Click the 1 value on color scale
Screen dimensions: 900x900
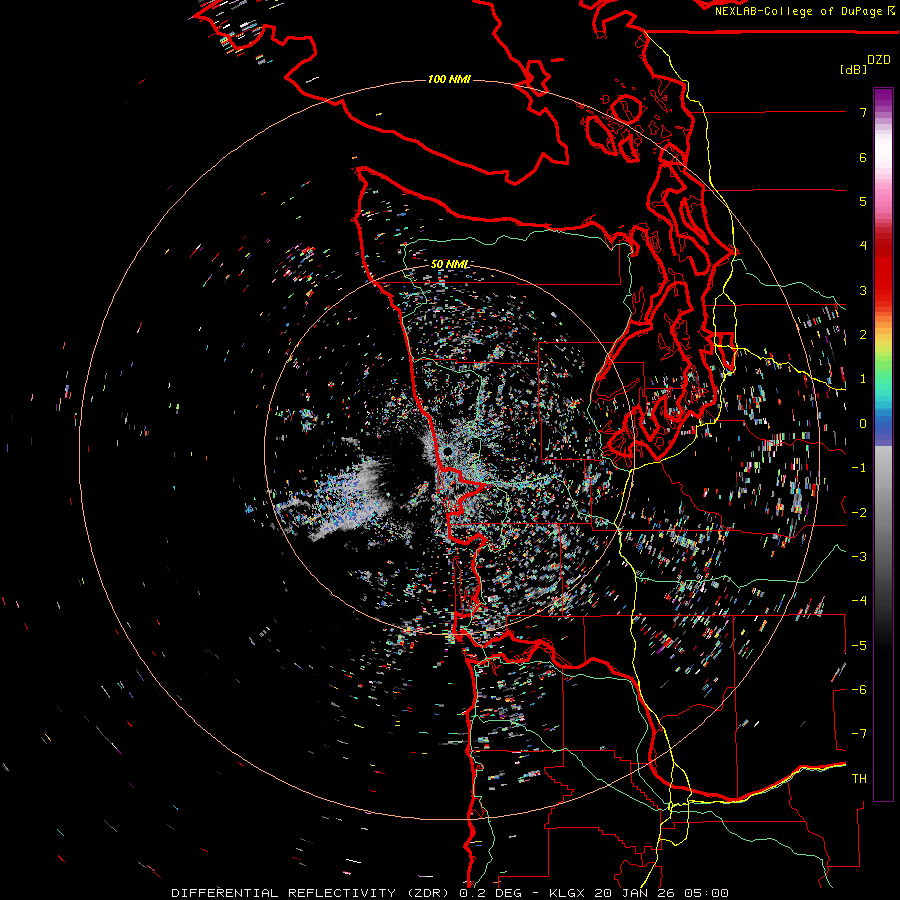pos(863,379)
